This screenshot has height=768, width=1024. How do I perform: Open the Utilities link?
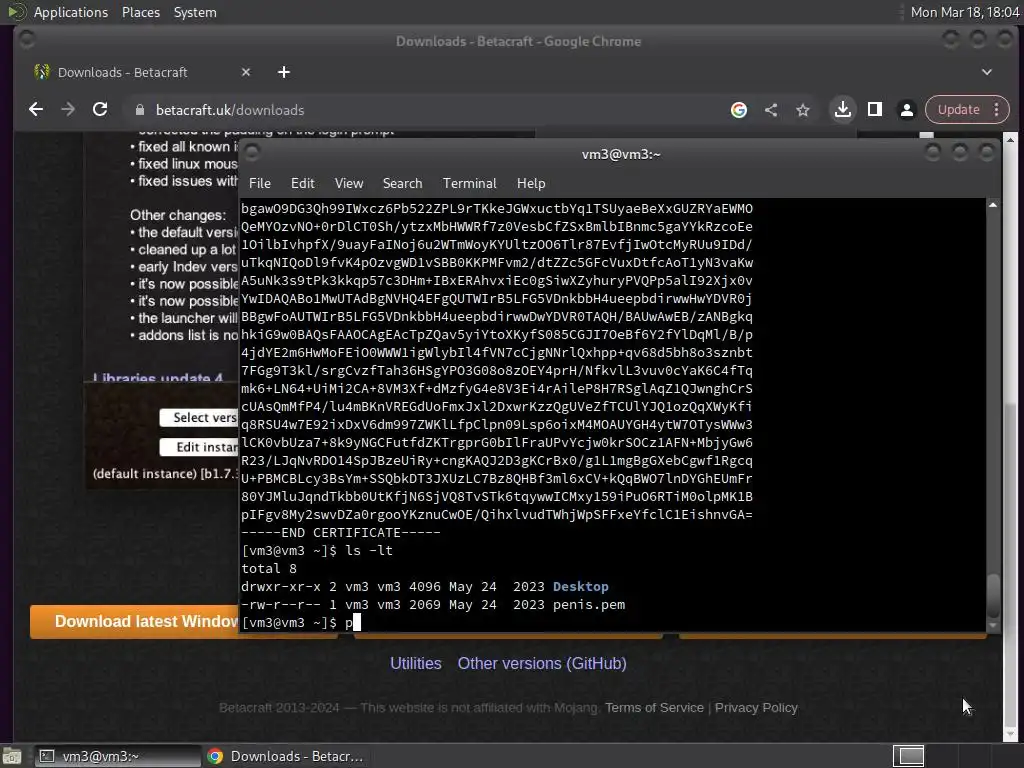[x=415, y=664]
